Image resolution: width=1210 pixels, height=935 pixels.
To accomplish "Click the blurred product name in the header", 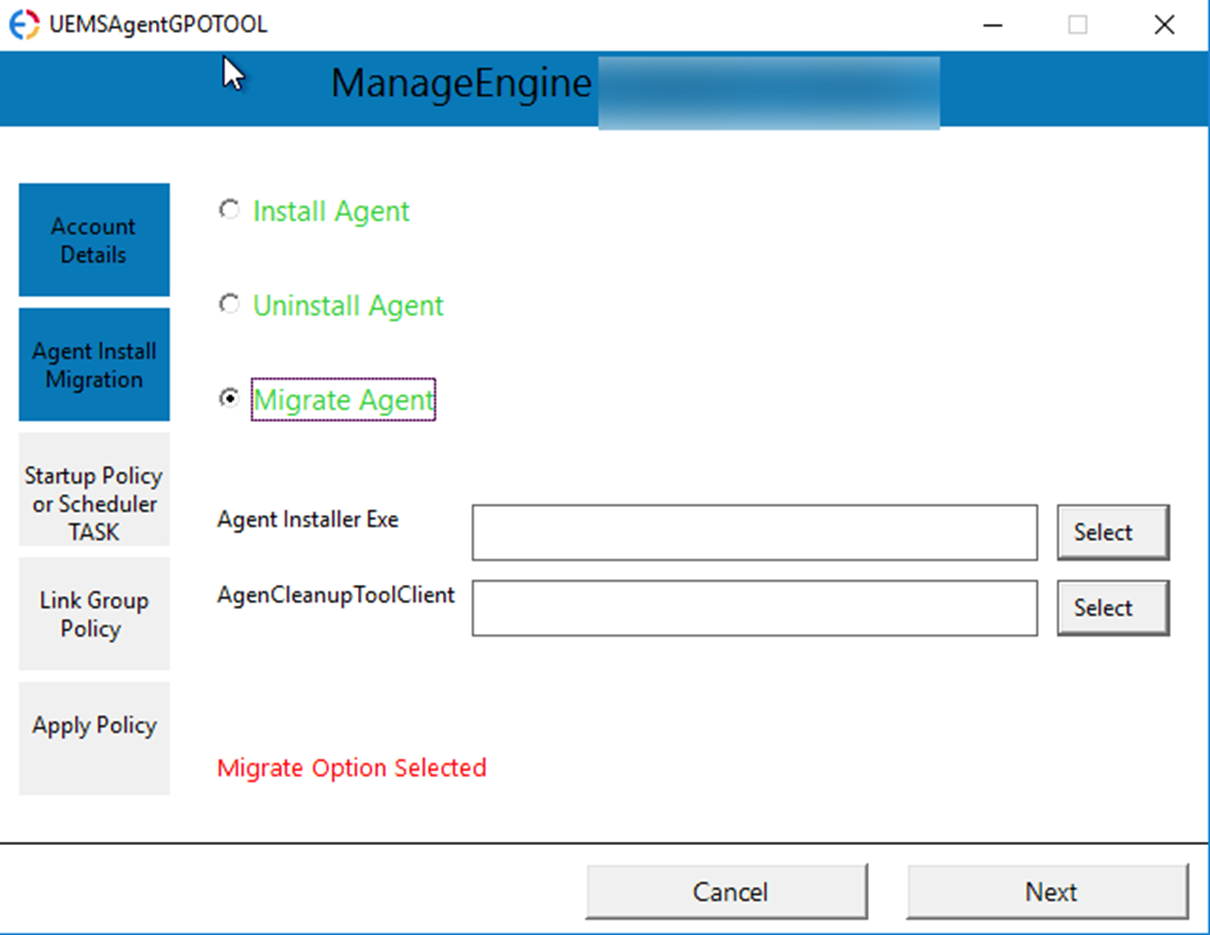I will [x=770, y=92].
